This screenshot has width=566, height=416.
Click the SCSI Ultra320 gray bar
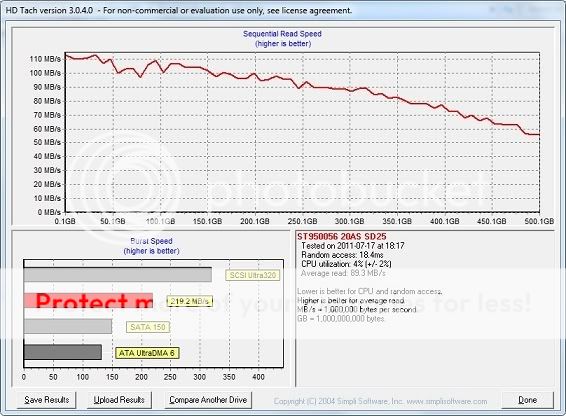point(118,275)
